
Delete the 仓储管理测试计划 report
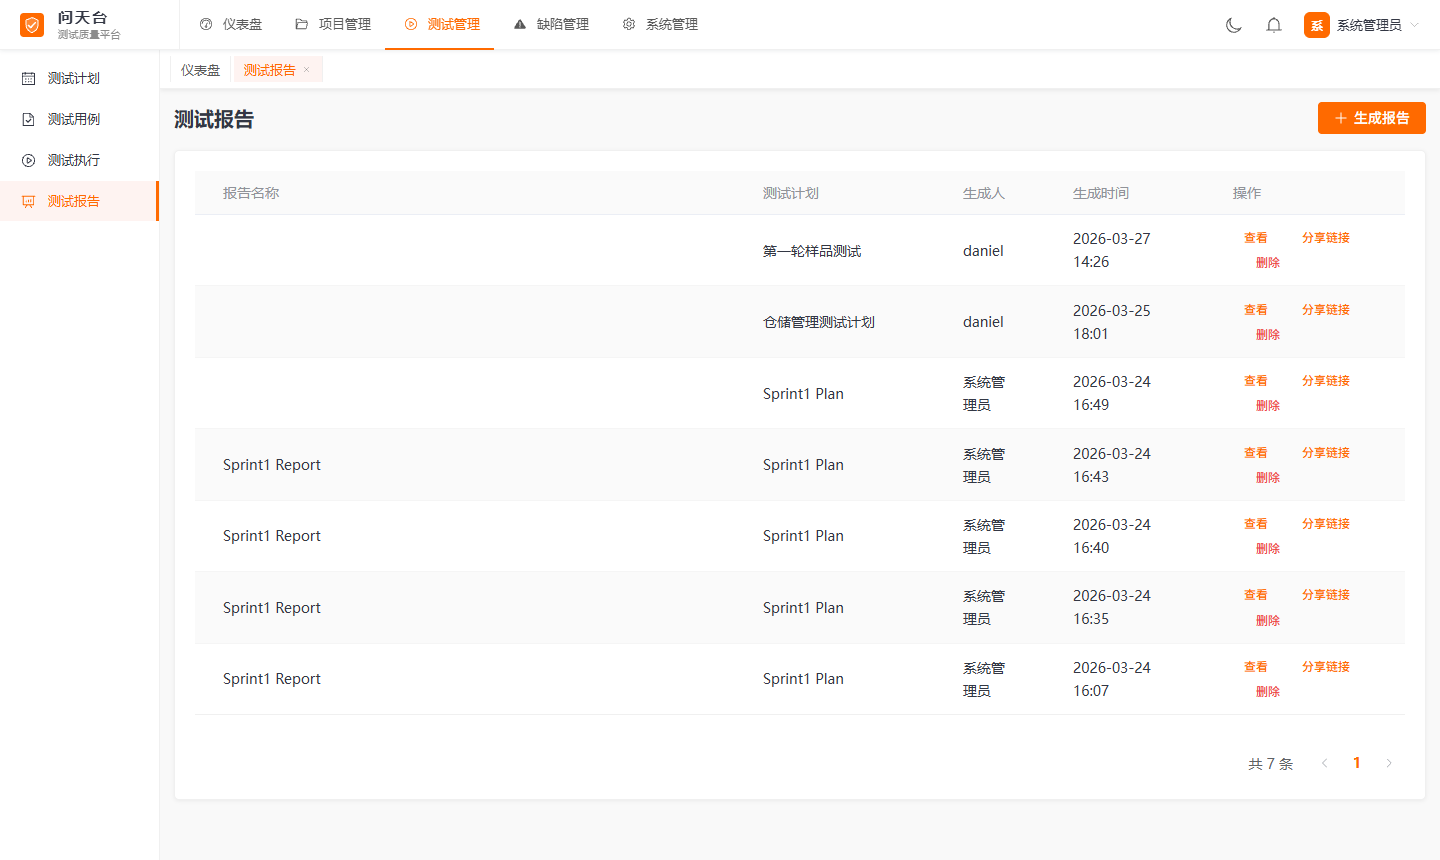[x=1268, y=334]
